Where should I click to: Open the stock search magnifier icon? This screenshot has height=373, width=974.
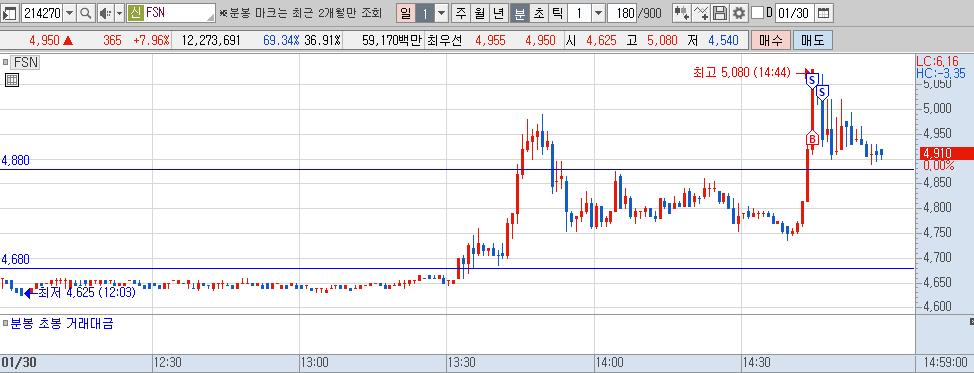86,12
